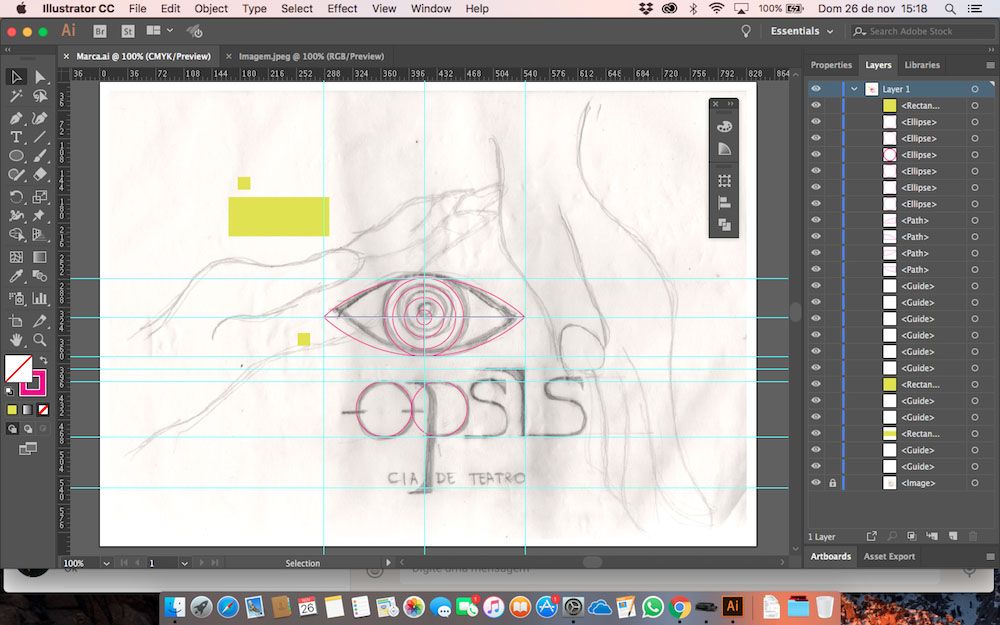1000x625 pixels.
Task: Open the Effect menu
Action: click(342, 8)
